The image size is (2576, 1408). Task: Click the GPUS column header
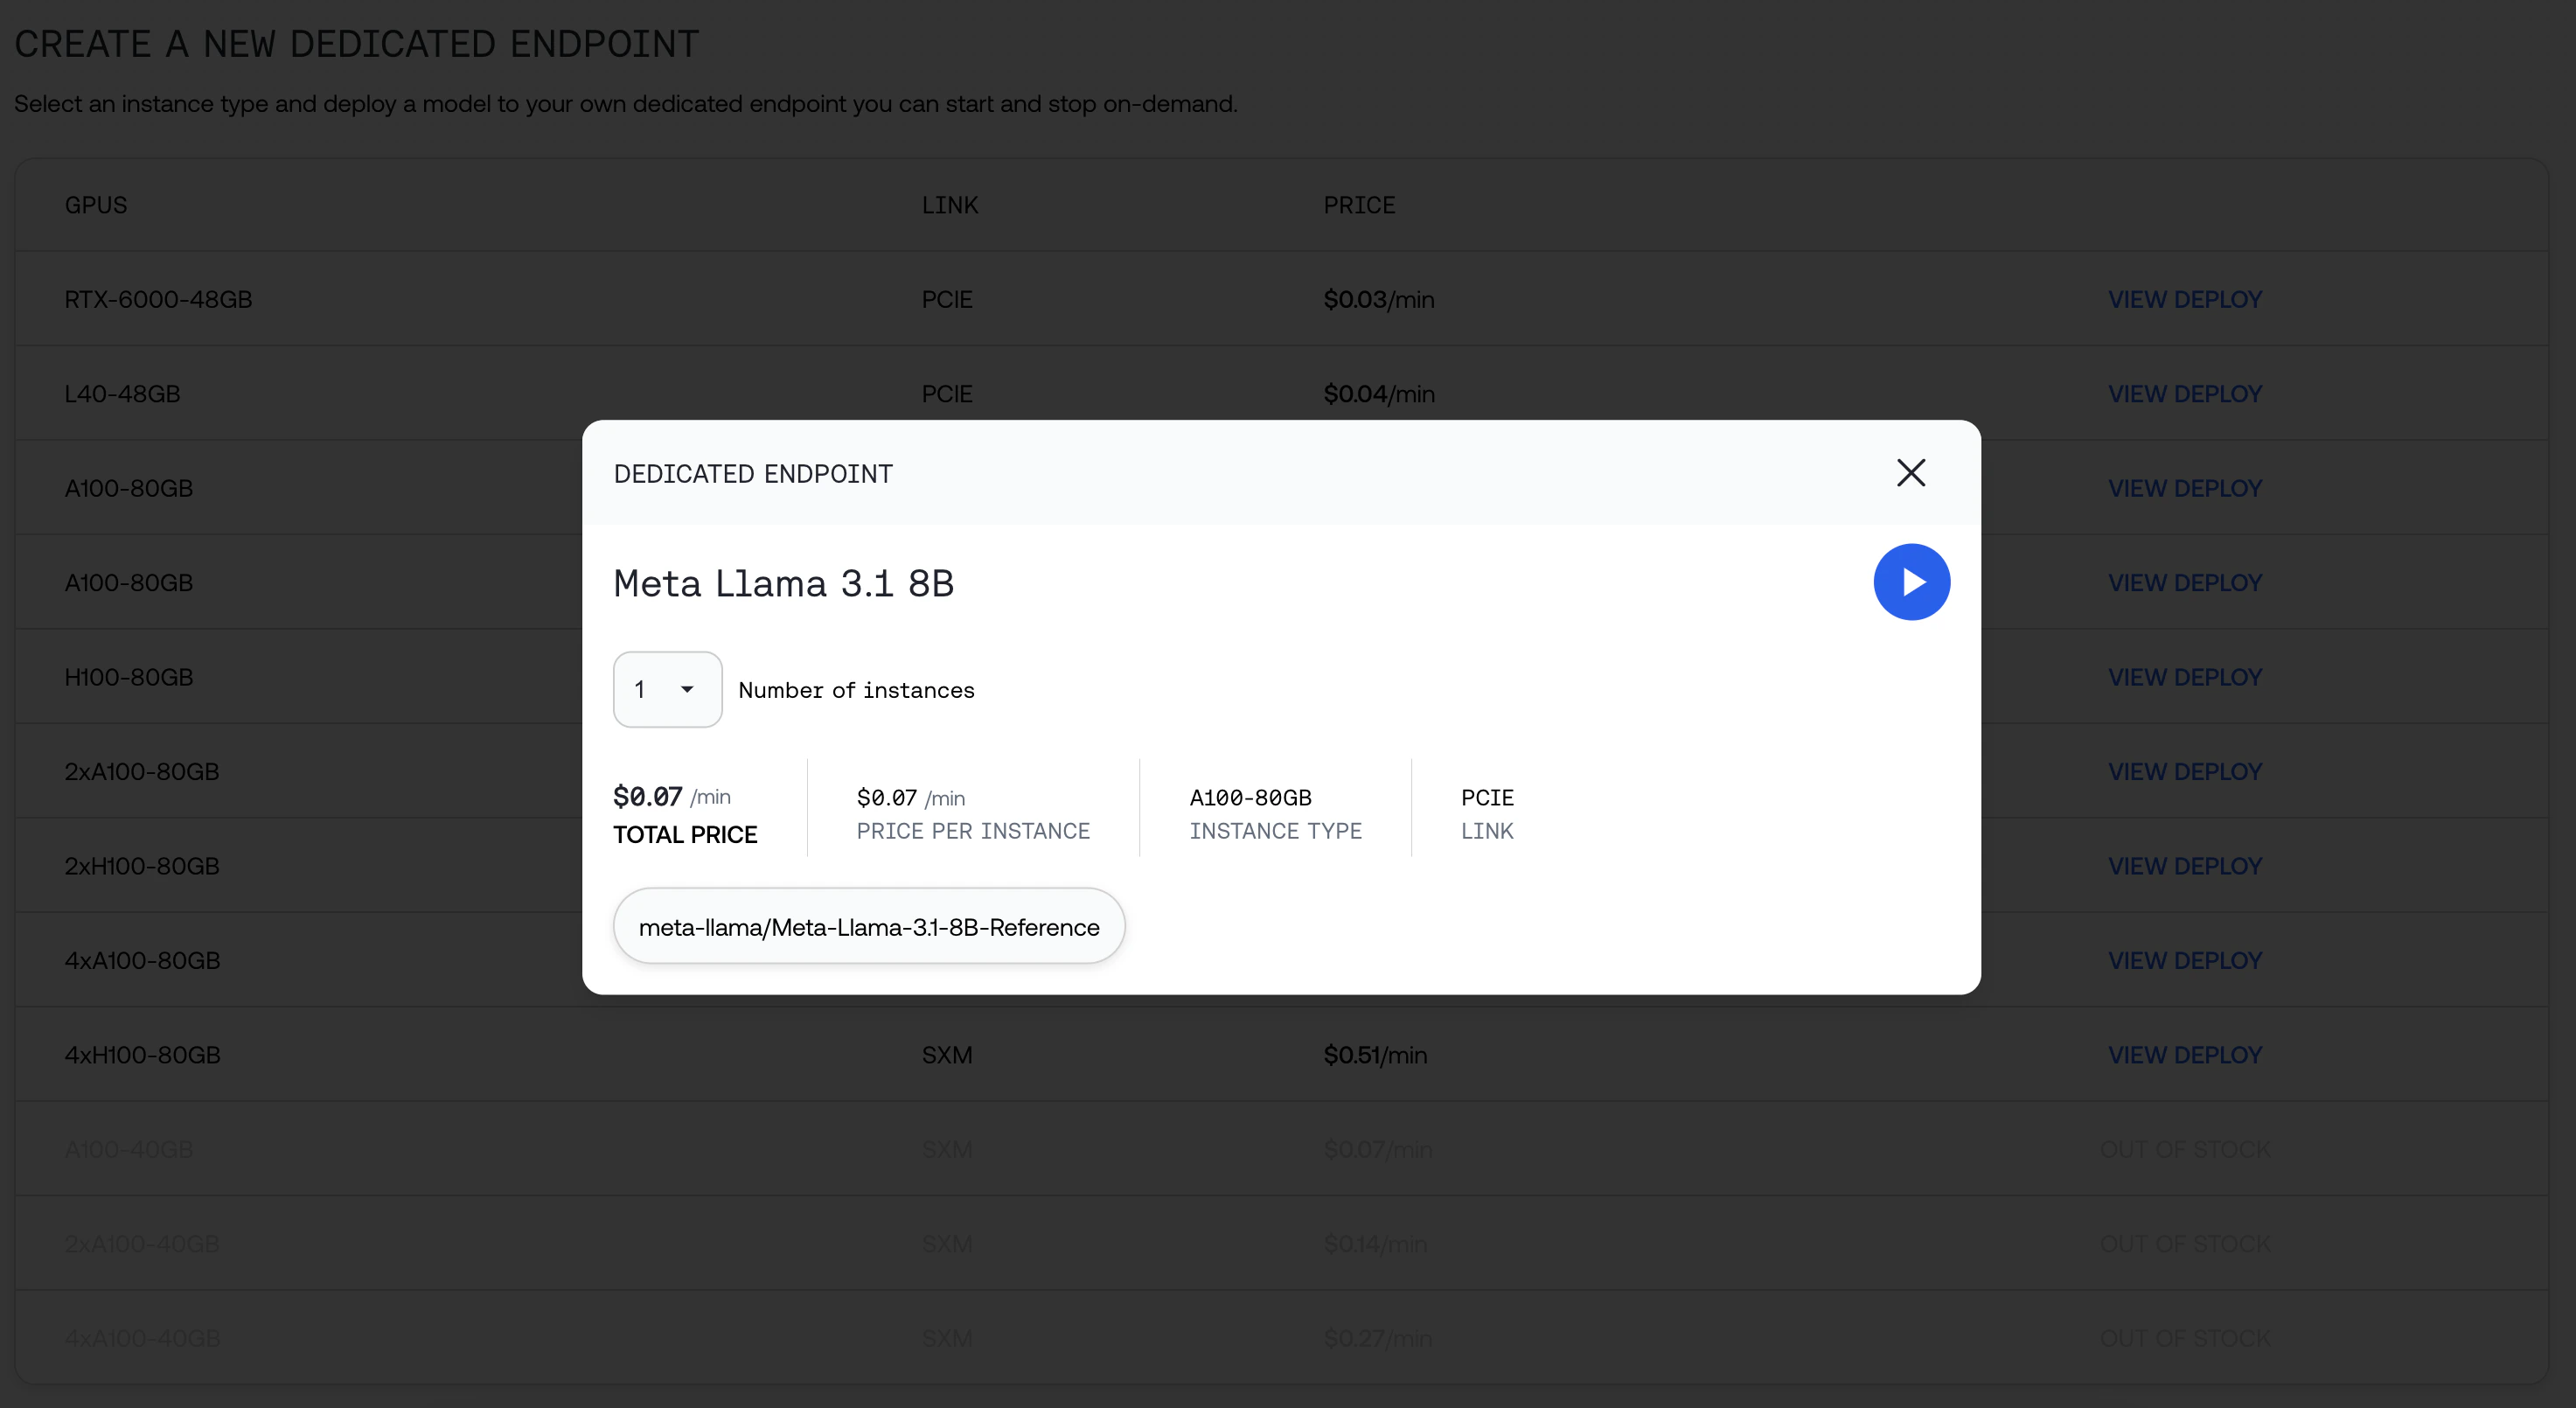pos(96,205)
